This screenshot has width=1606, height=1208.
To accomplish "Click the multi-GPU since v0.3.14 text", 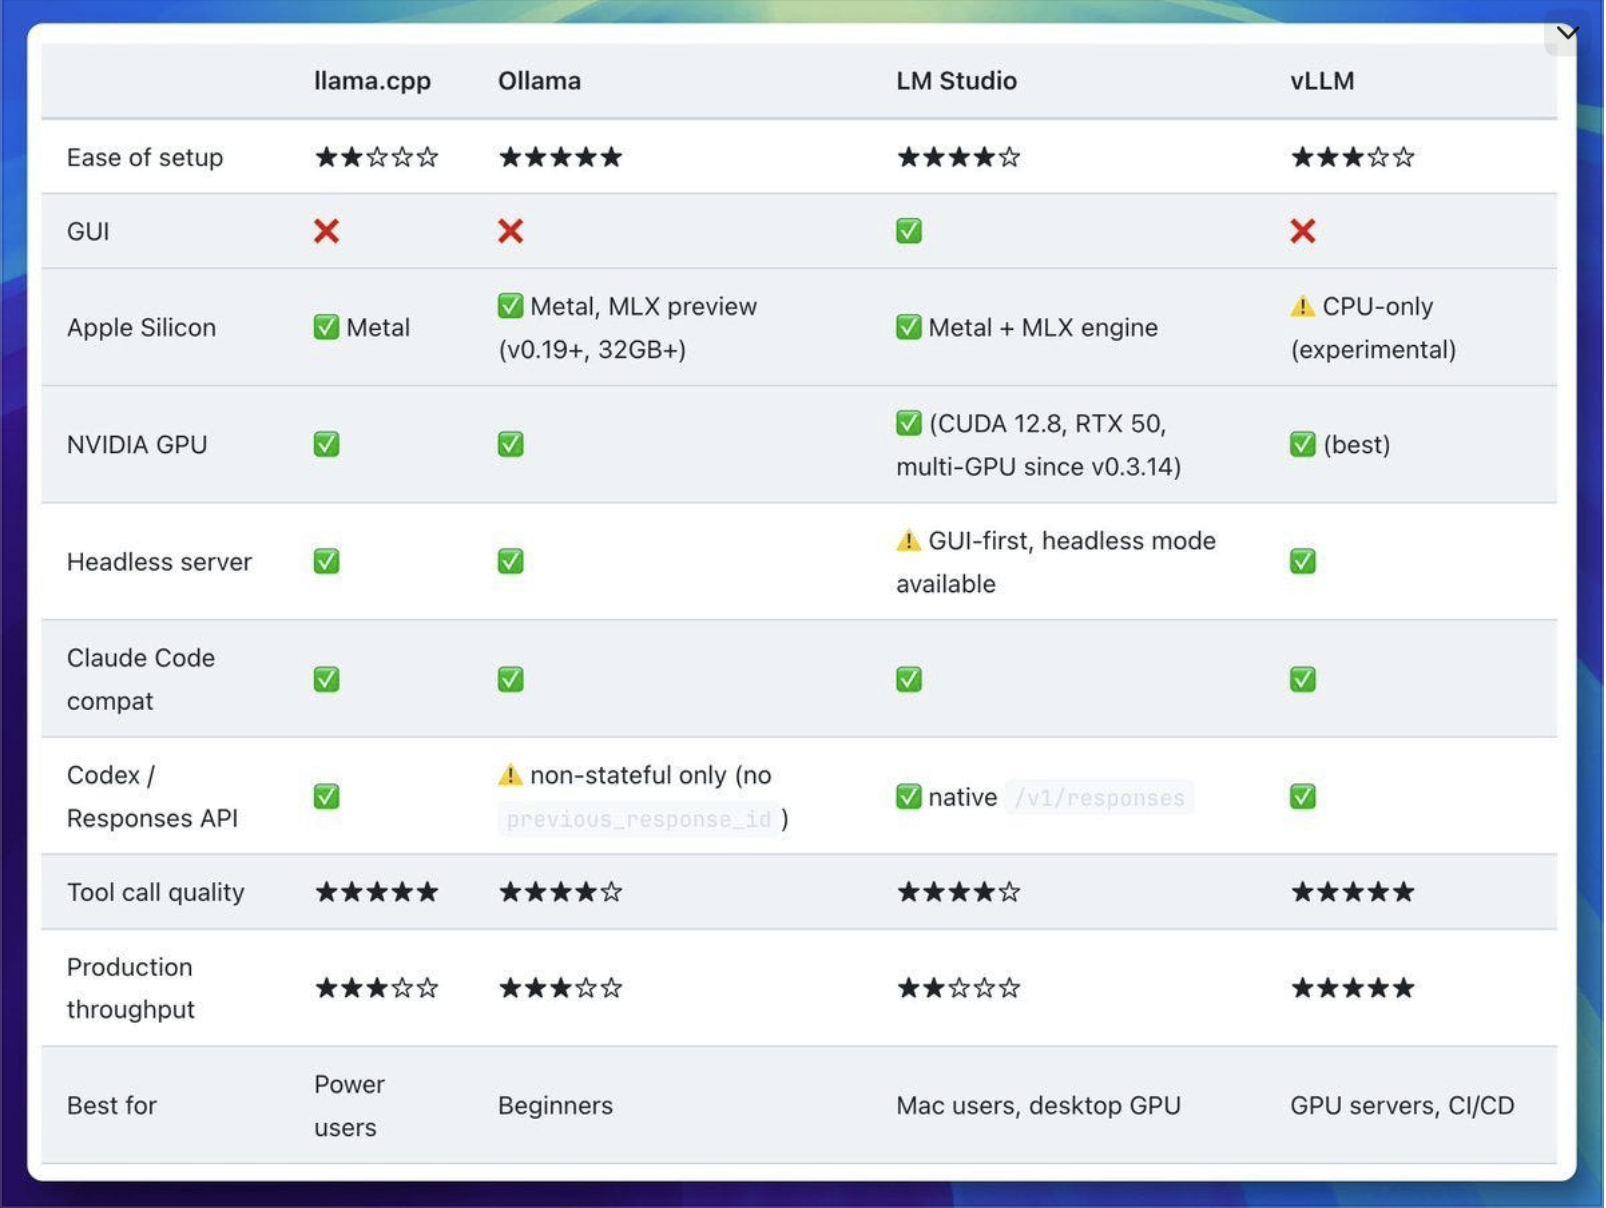I will (1038, 466).
